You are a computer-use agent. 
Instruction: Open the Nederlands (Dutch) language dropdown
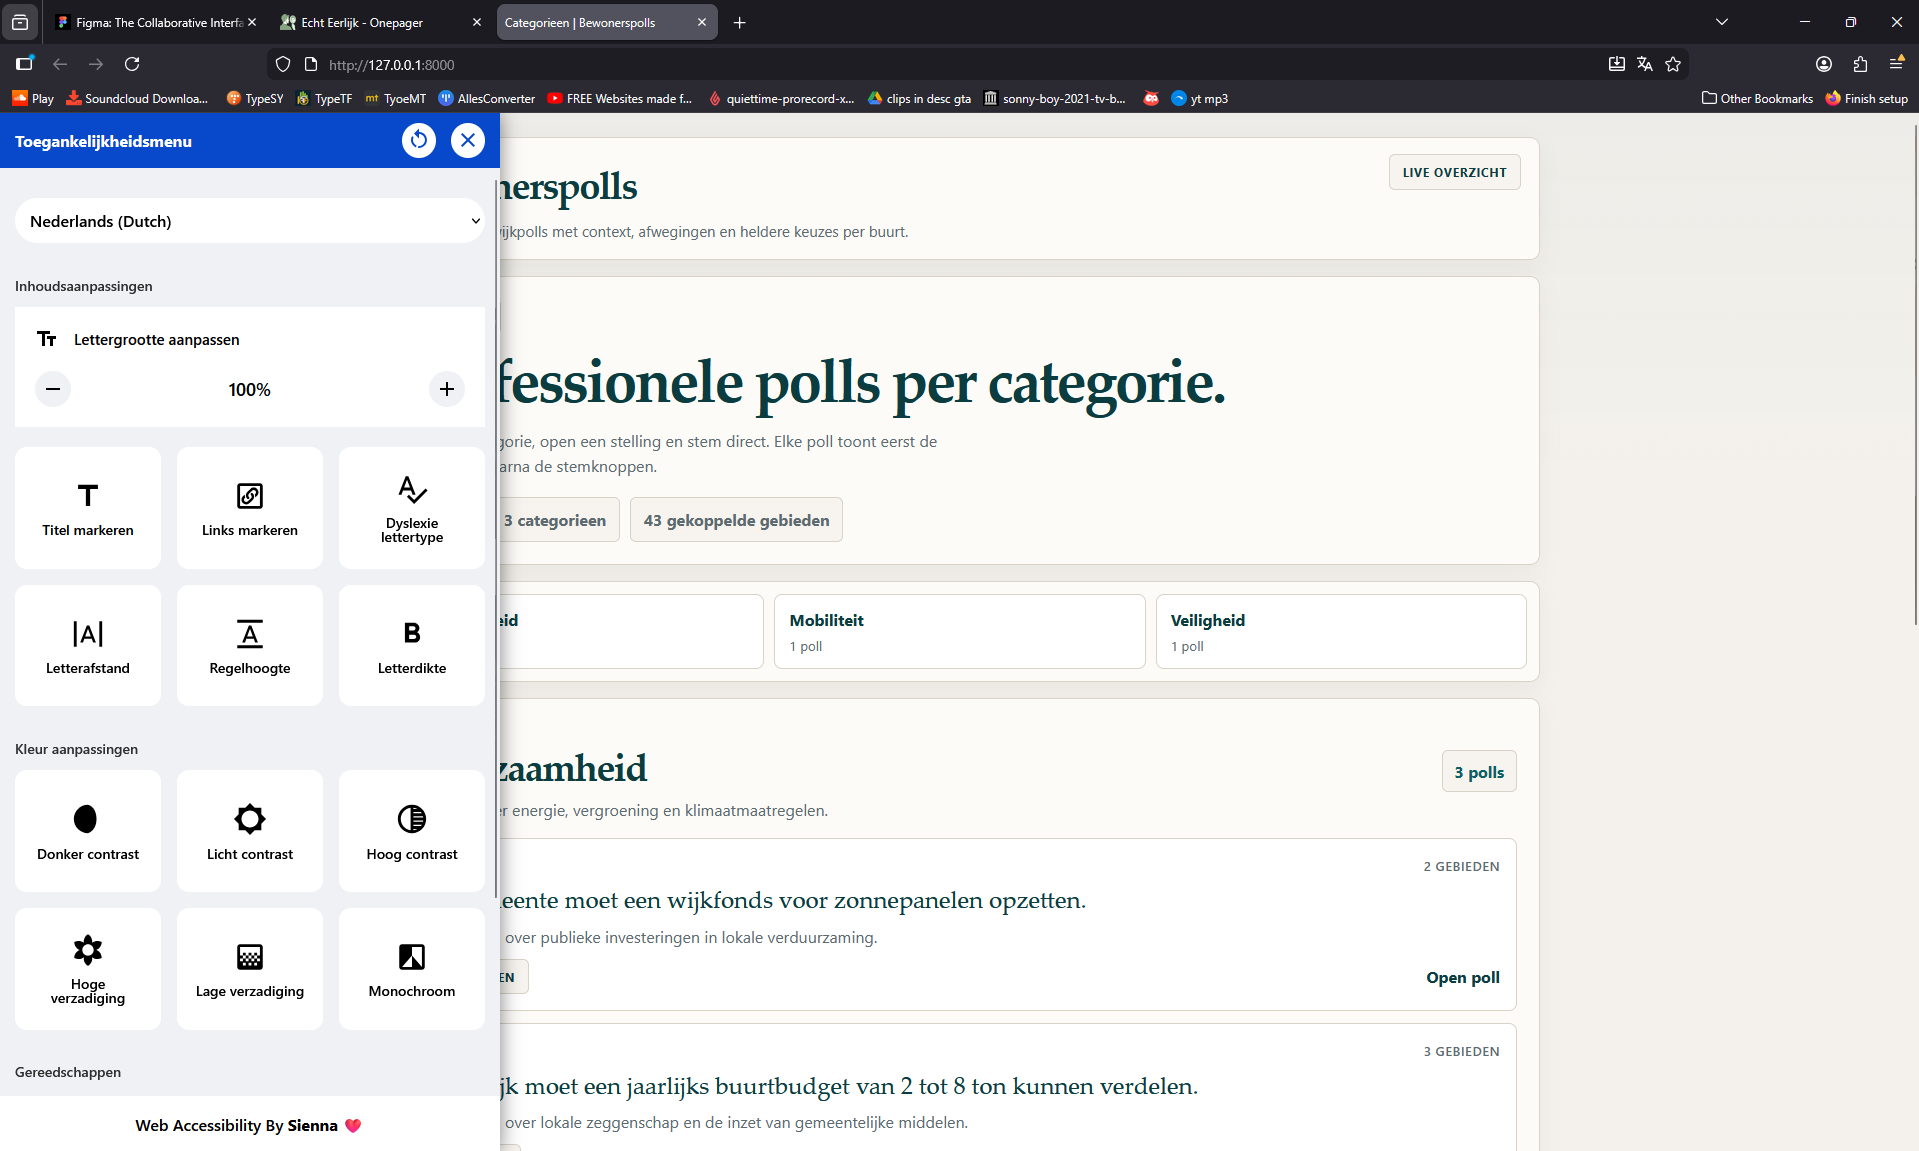[x=249, y=220]
